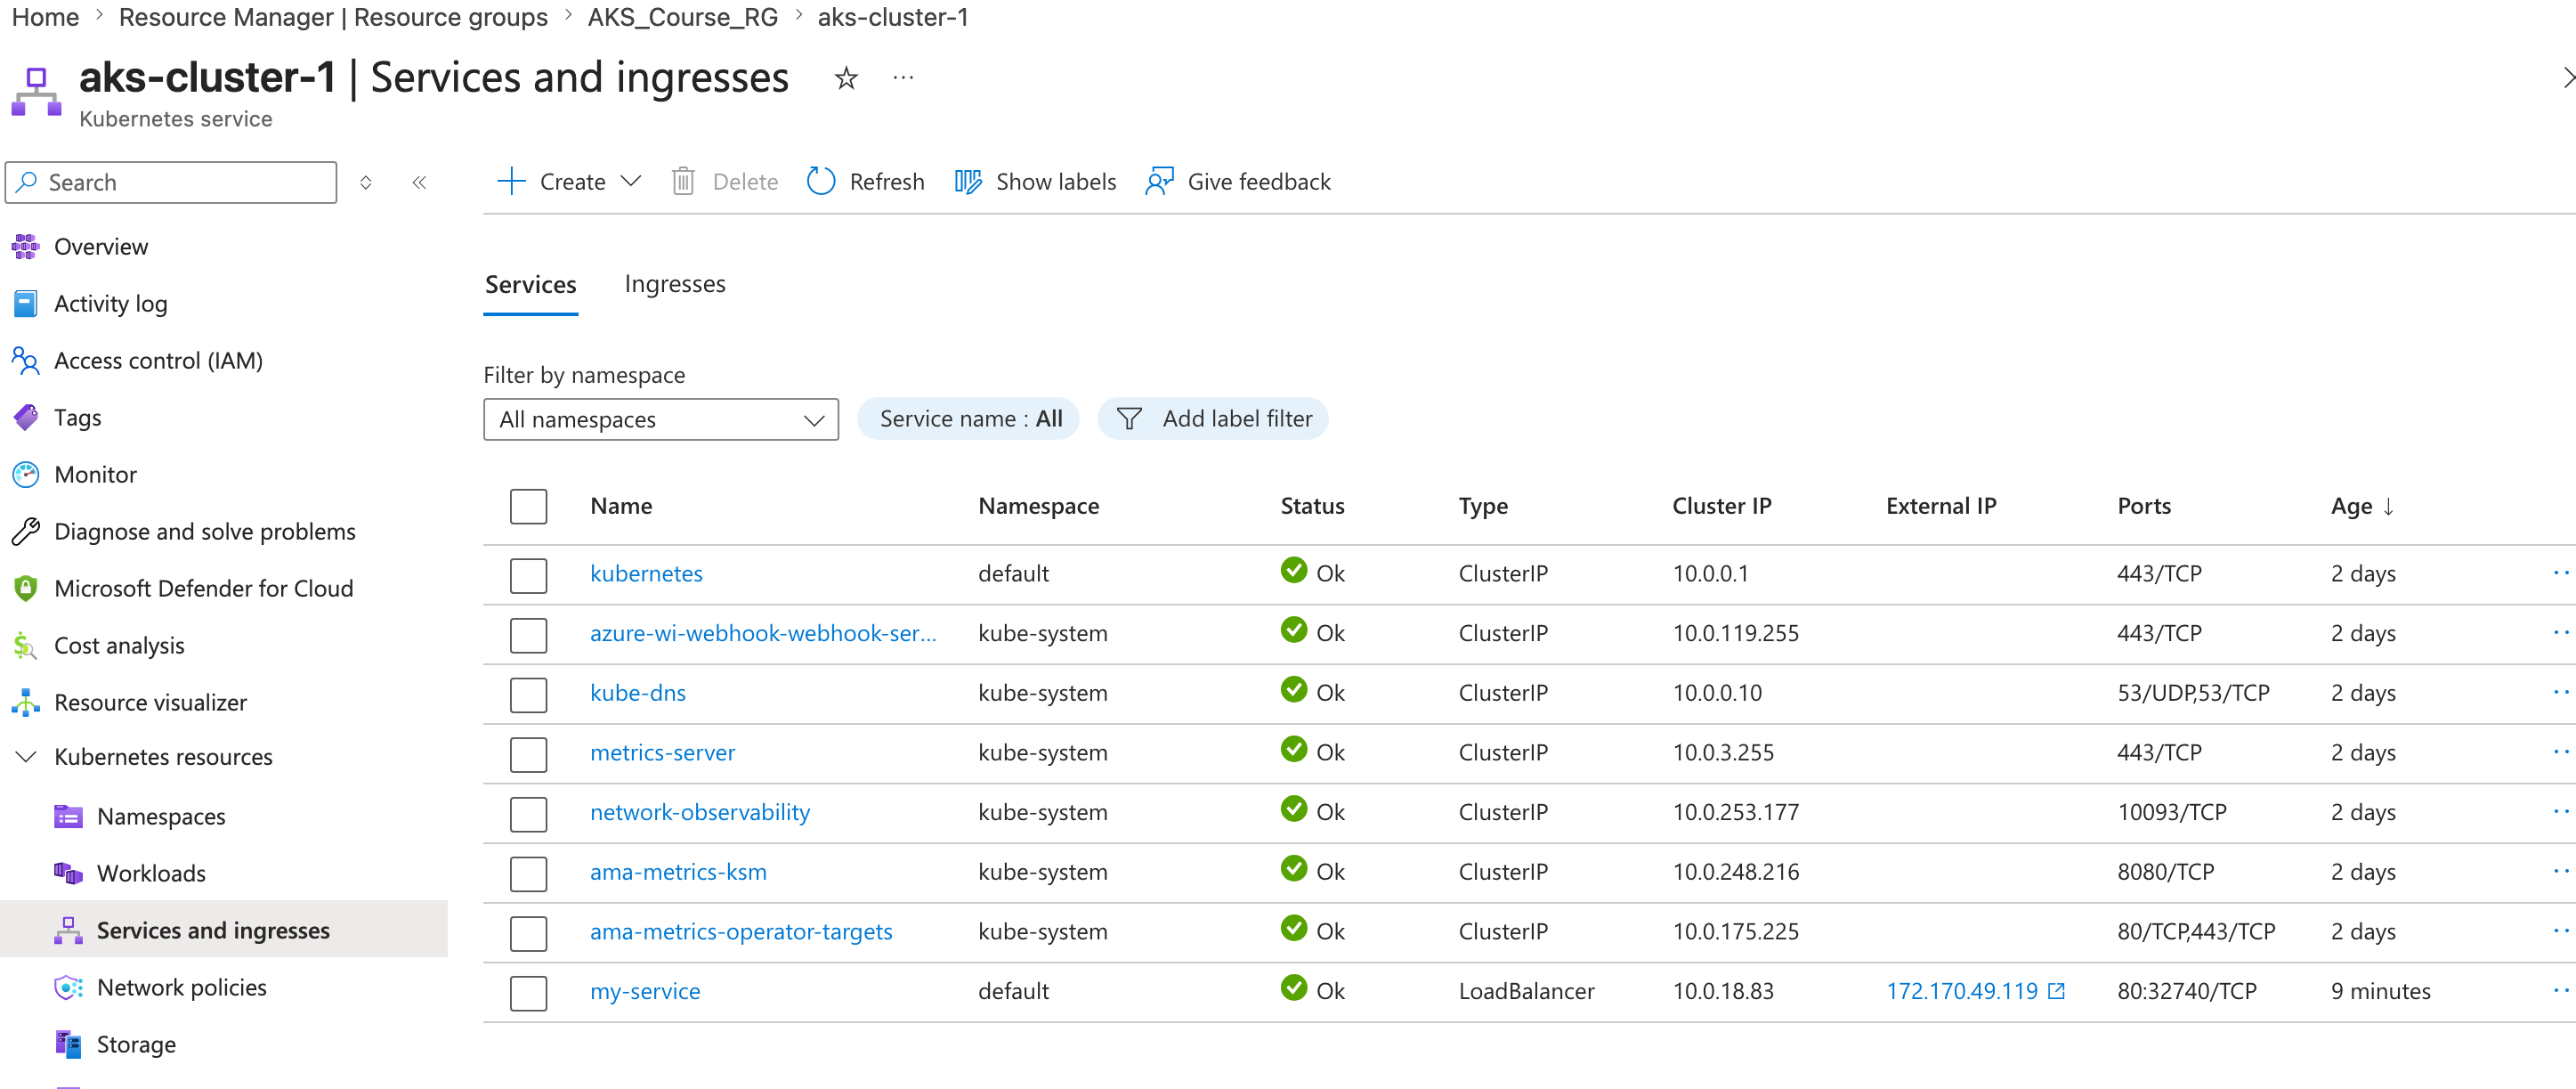This screenshot has width=2576, height=1089.
Task: Collapse the sidebar with the double chevron
Action: coord(420,182)
